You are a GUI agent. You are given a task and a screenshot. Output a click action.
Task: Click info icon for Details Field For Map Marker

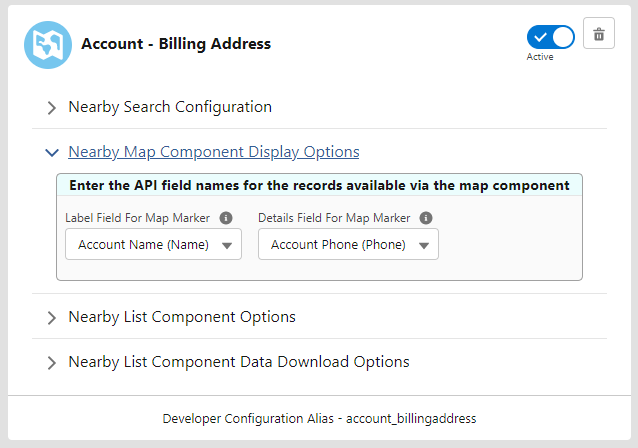(426, 218)
